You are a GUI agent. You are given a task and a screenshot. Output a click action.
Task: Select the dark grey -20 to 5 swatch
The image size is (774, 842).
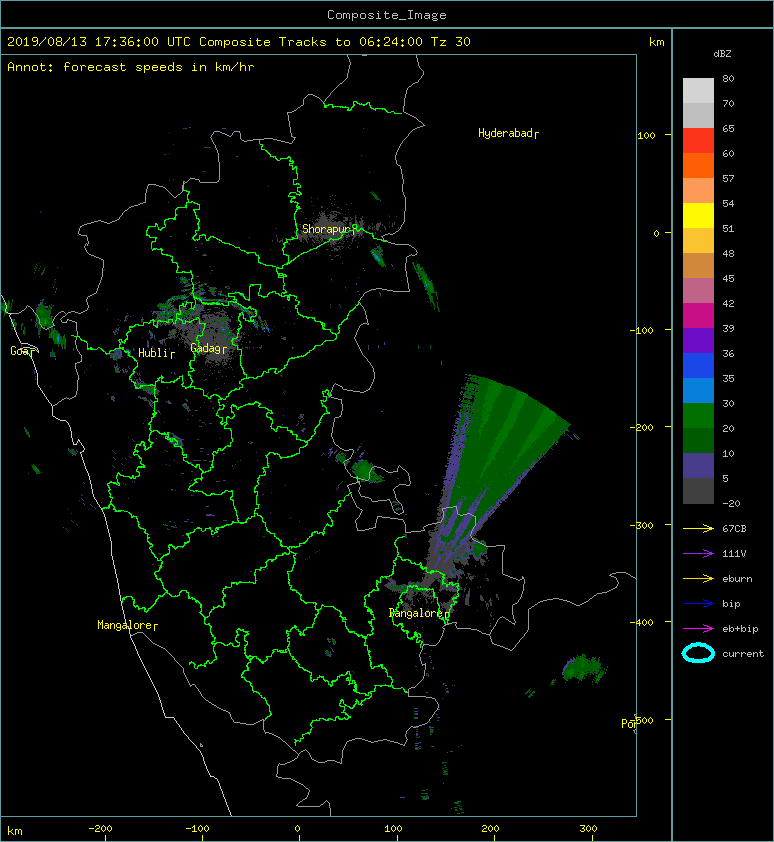698,490
